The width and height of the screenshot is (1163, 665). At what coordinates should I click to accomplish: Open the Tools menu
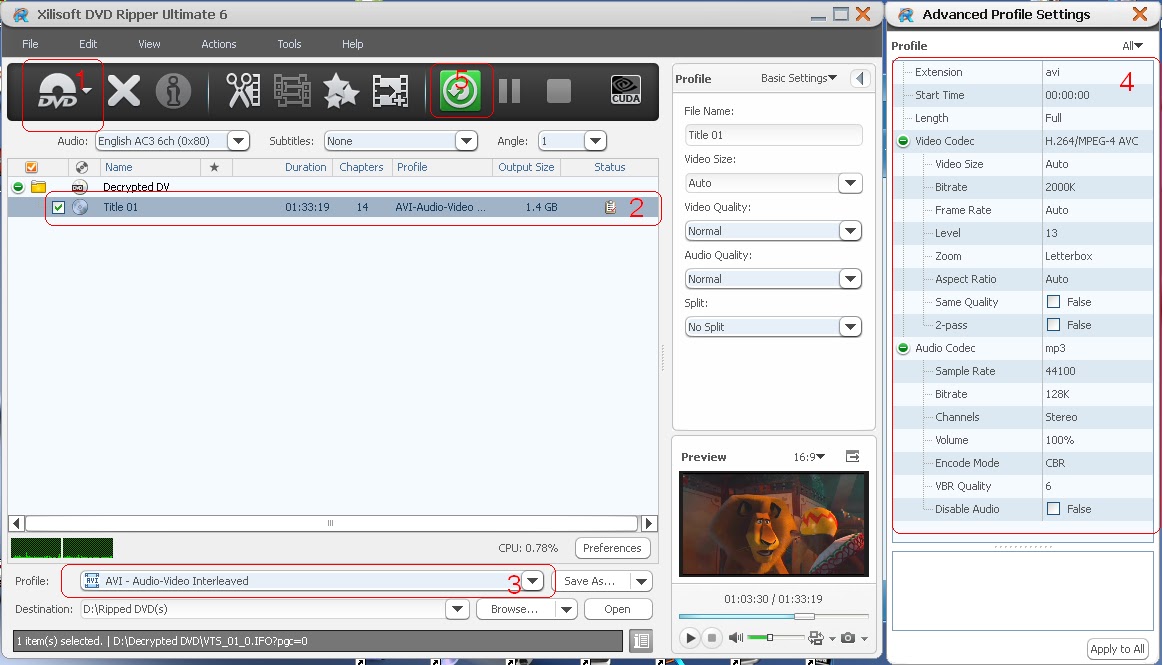point(289,44)
